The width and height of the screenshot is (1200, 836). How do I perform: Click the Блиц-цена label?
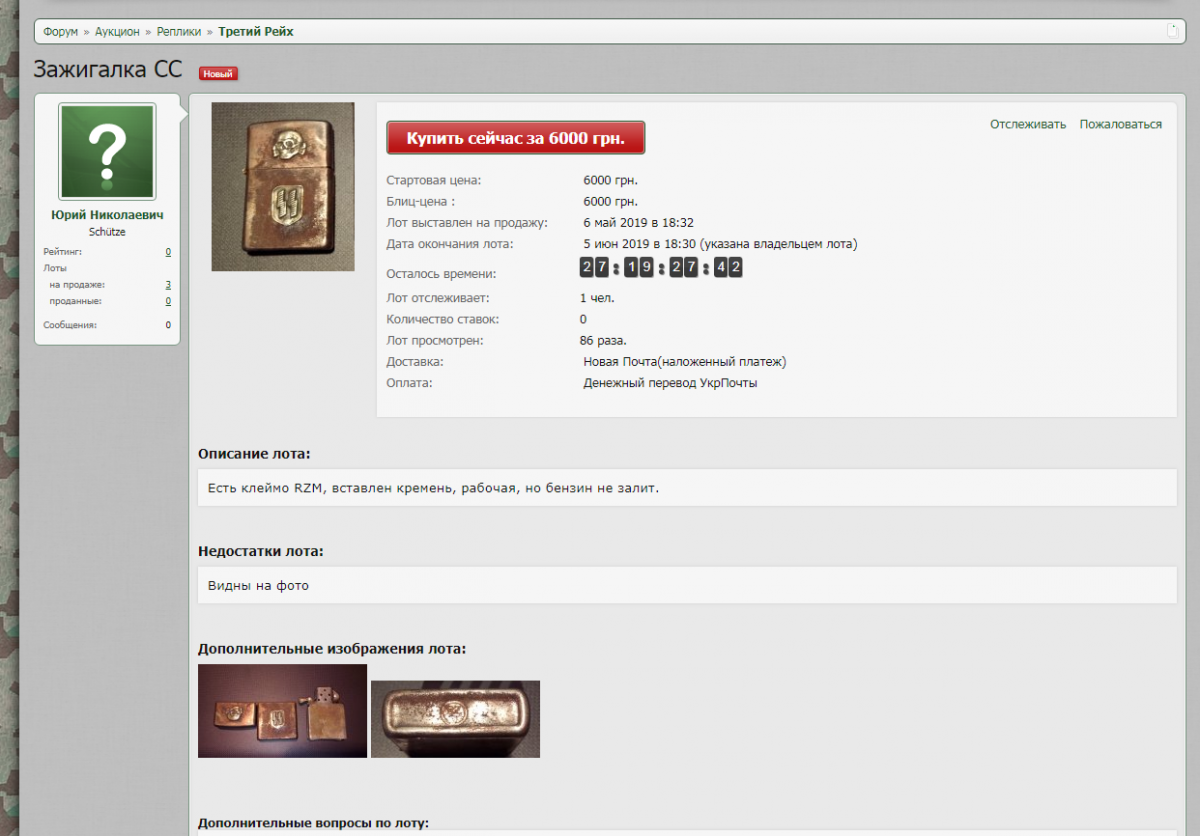tap(421, 202)
